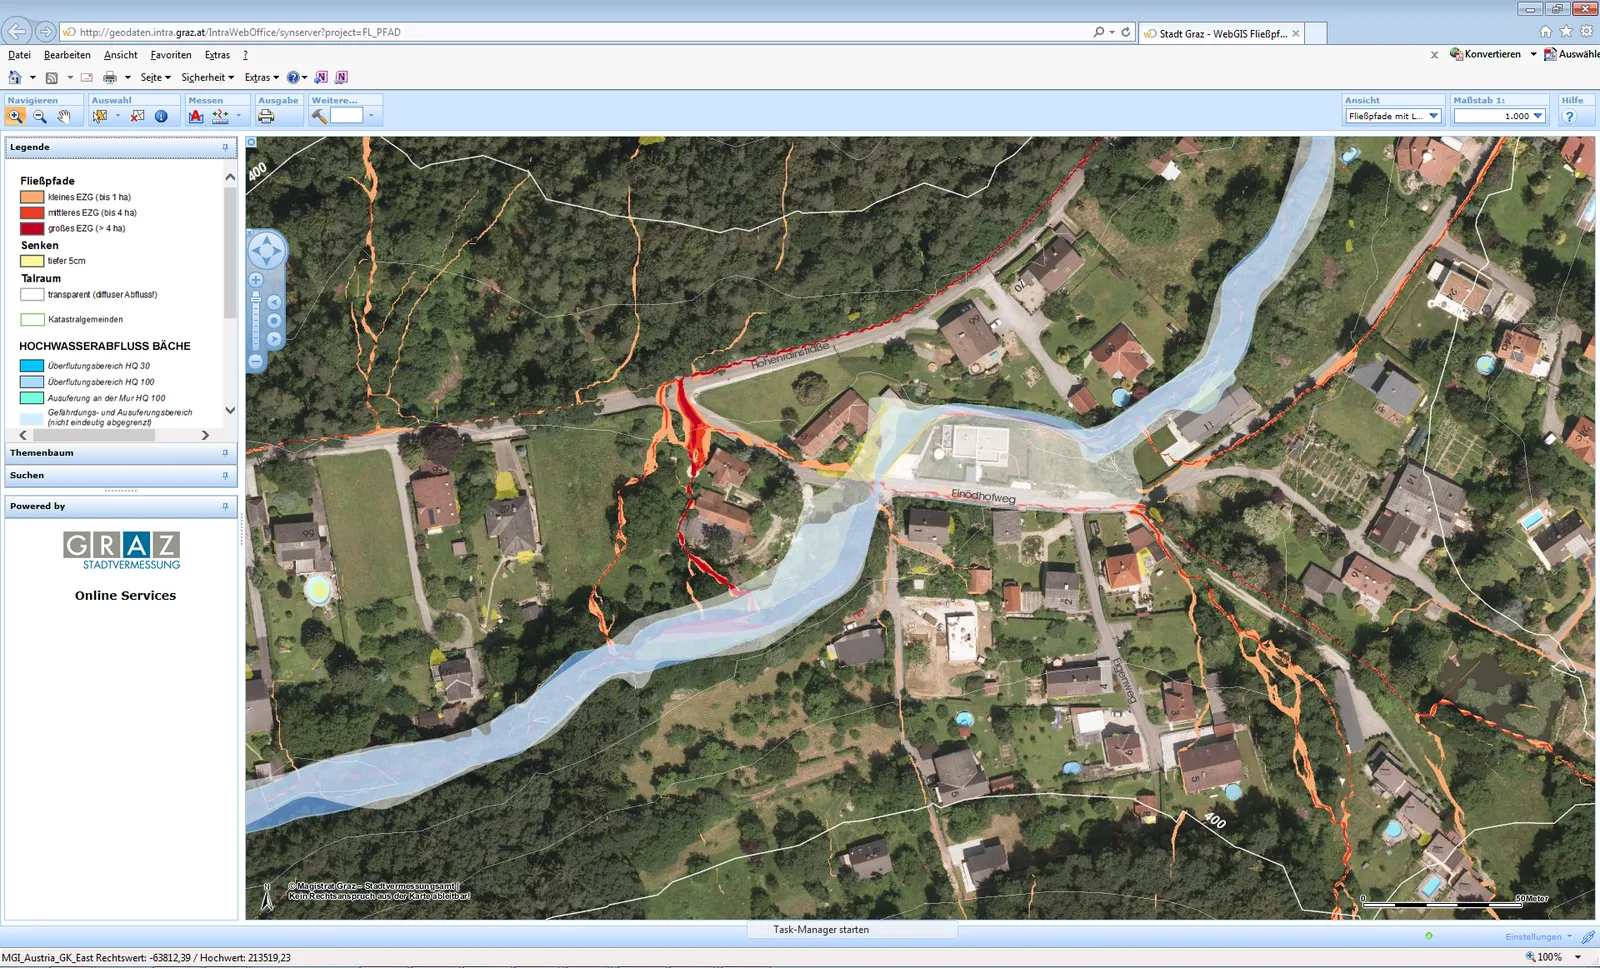
Task: Open the Favoriten menu
Action: click(171, 55)
